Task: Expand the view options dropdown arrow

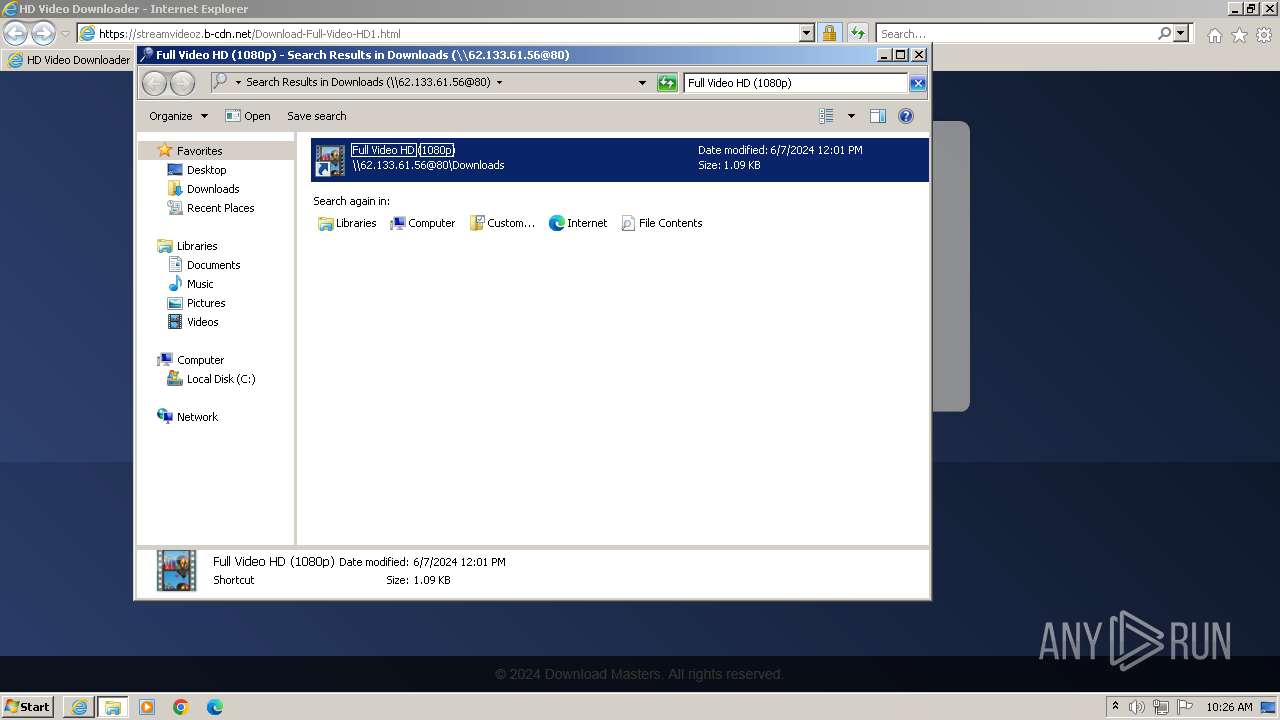Action: point(851,116)
